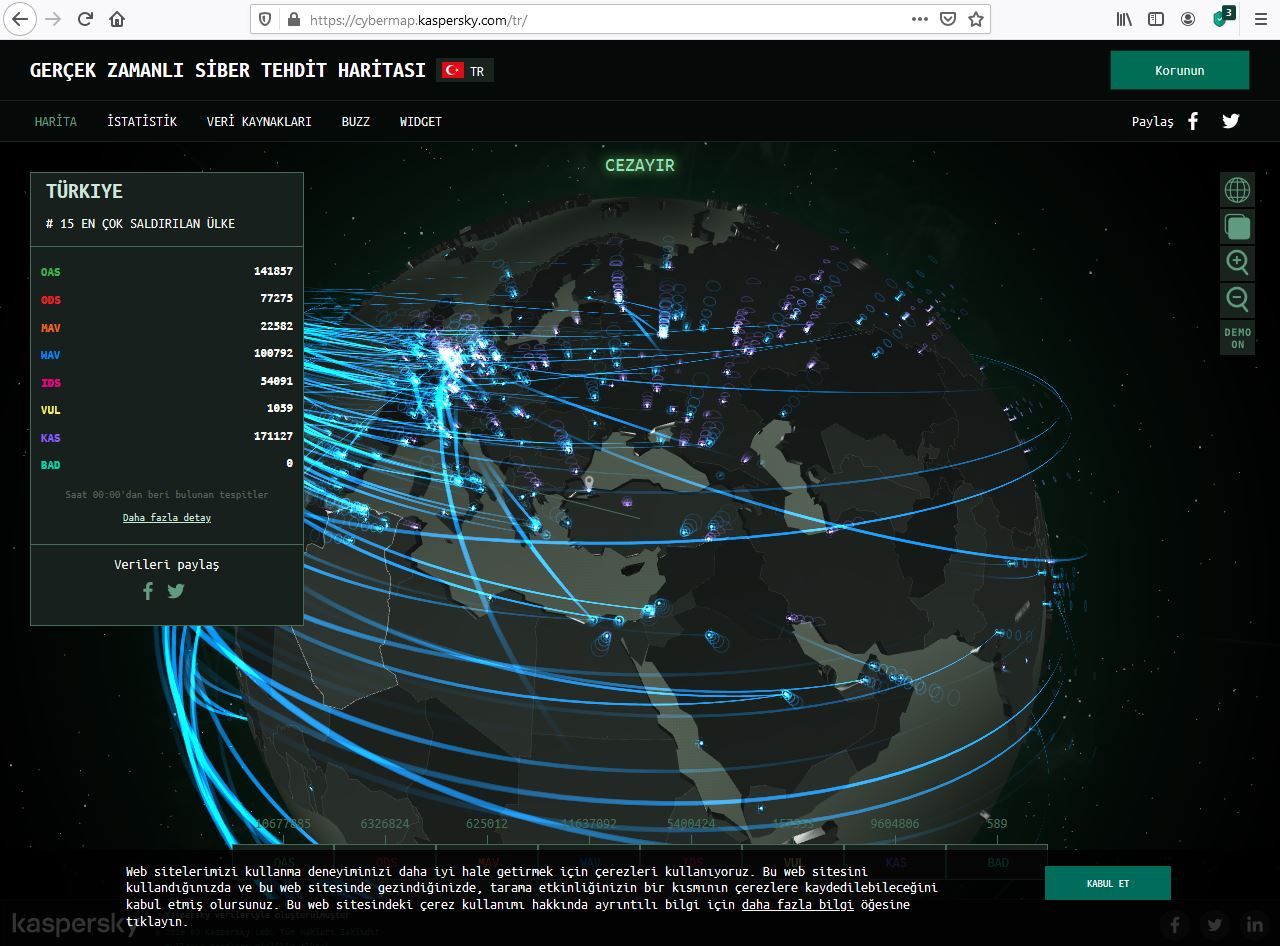The width and height of the screenshot is (1280, 946).
Task: Click the Korunun button
Action: 1180,70
